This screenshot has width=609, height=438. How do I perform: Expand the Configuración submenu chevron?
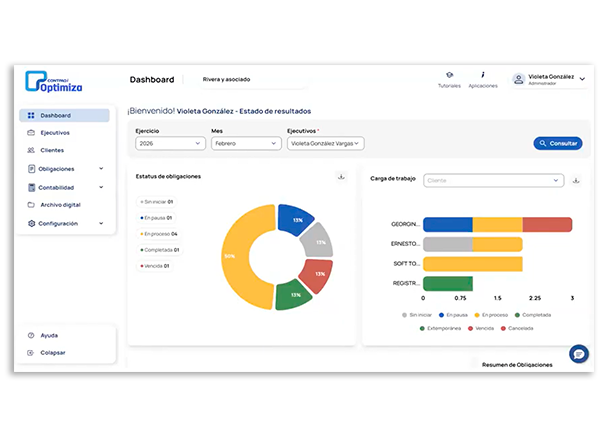click(101, 223)
